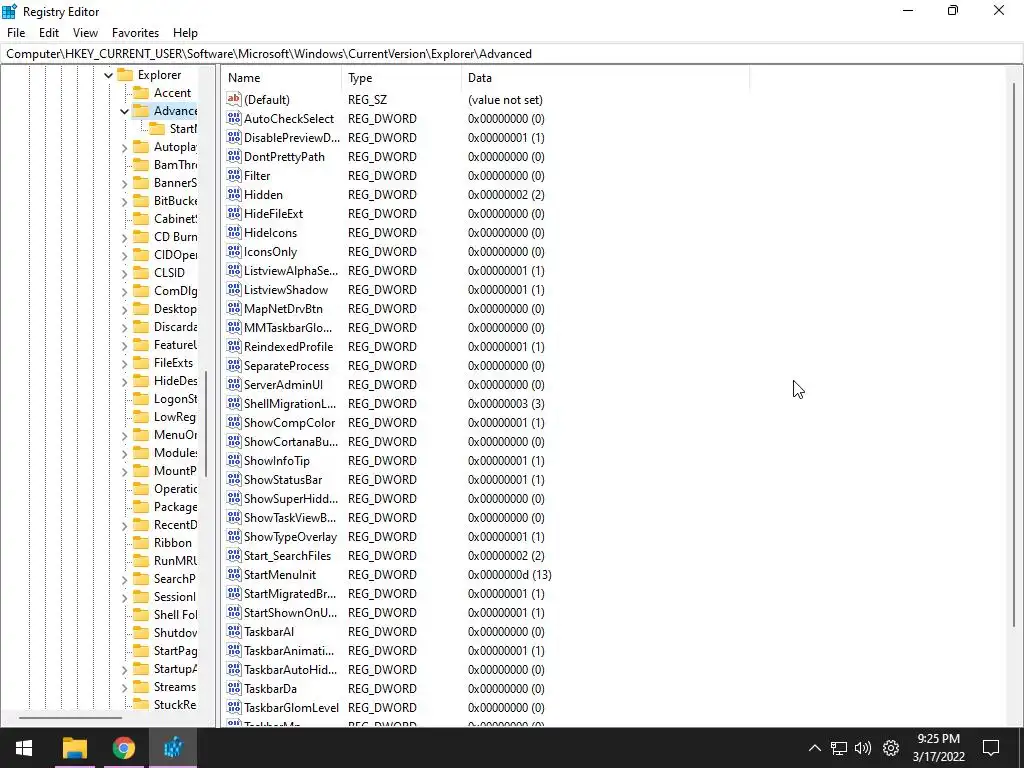Viewport: 1024px width, 768px height.
Task: Click the Hidden DWORD icon
Action: (234, 194)
